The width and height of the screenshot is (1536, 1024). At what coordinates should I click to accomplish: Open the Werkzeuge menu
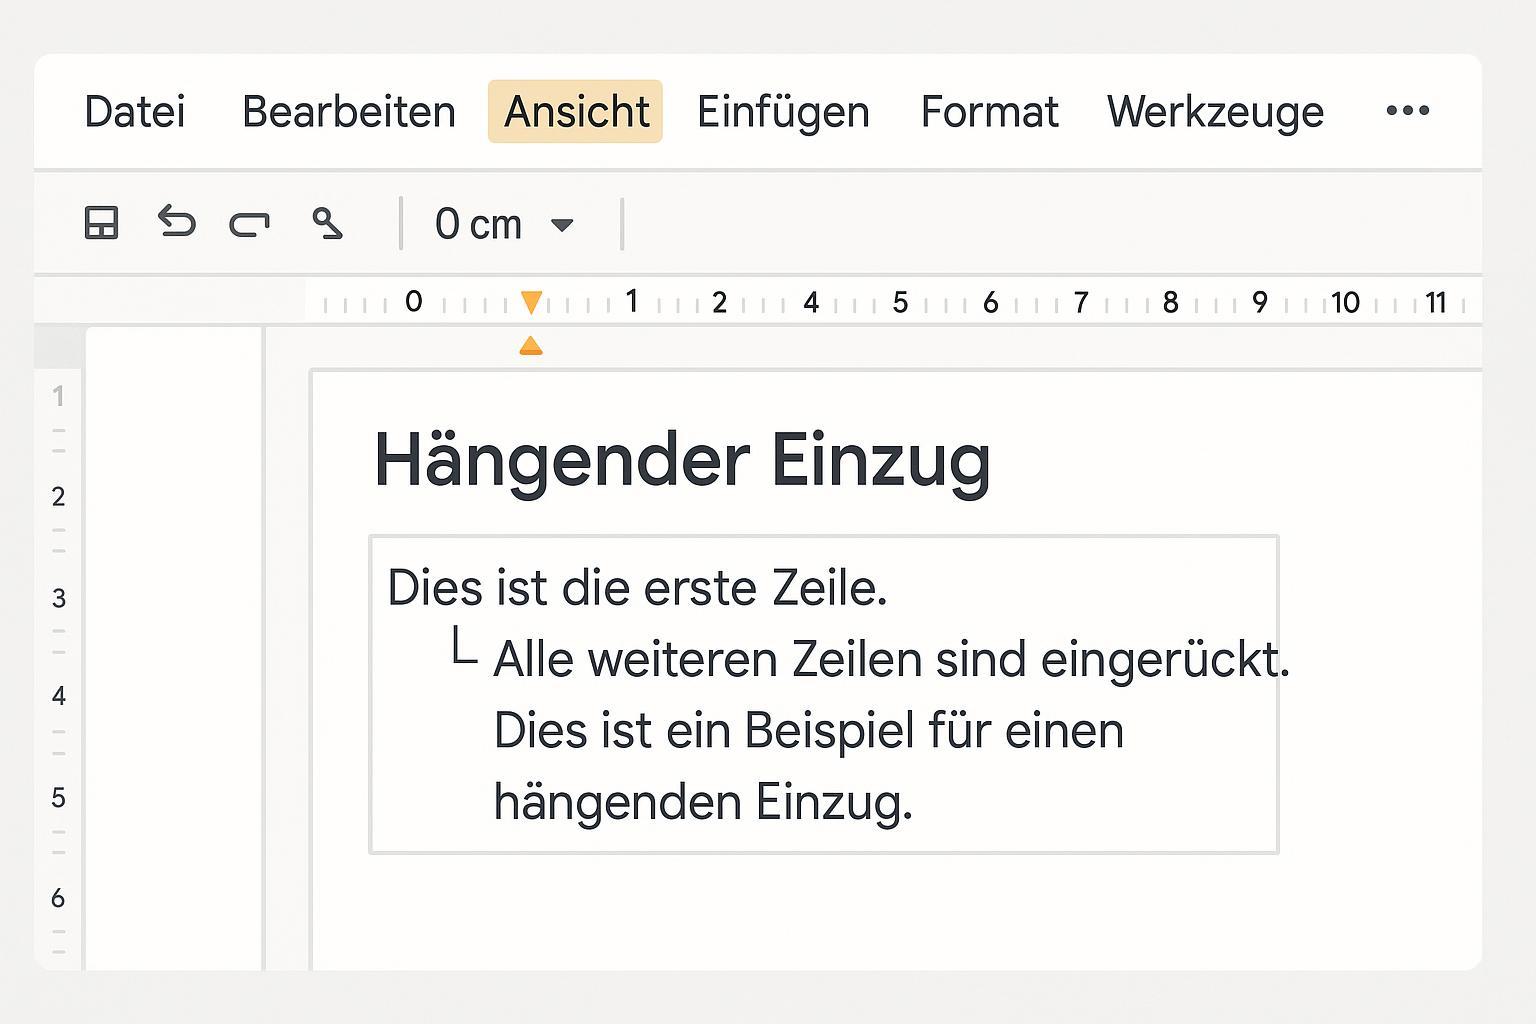pos(1215,112)
